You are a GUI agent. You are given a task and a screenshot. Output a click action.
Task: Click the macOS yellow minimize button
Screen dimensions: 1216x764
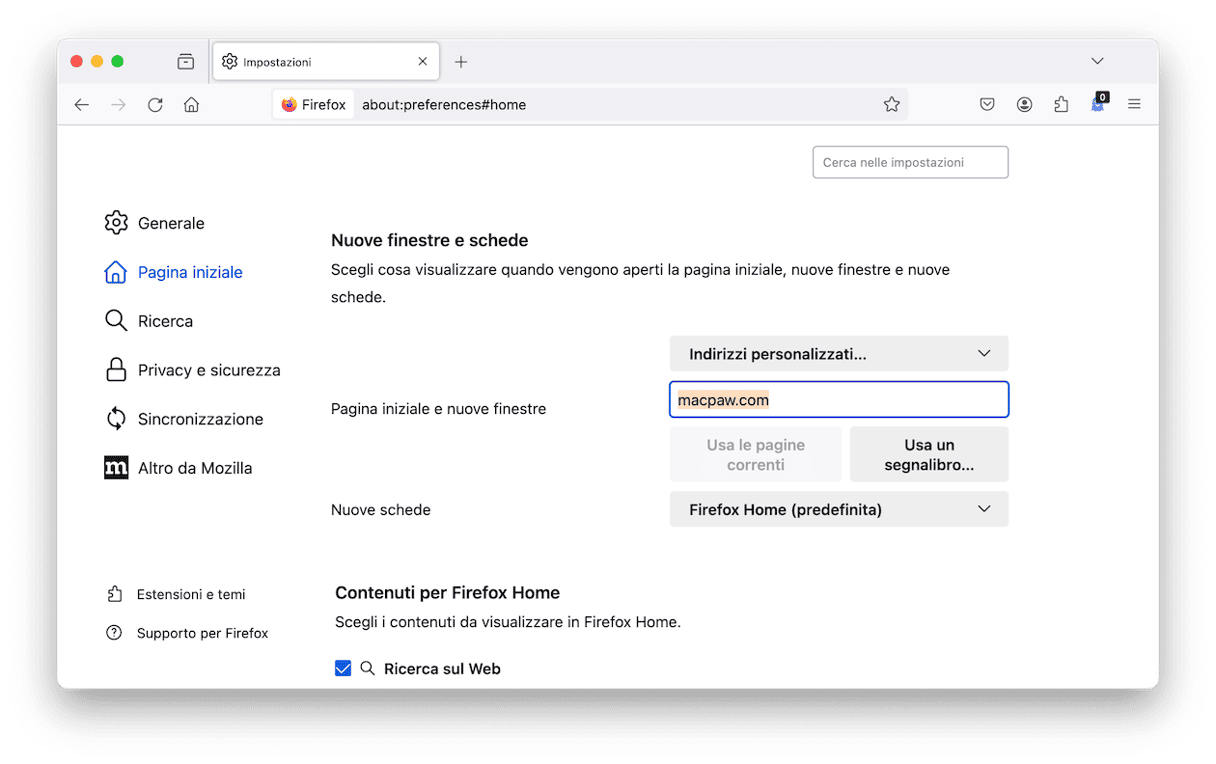(97, 62)
